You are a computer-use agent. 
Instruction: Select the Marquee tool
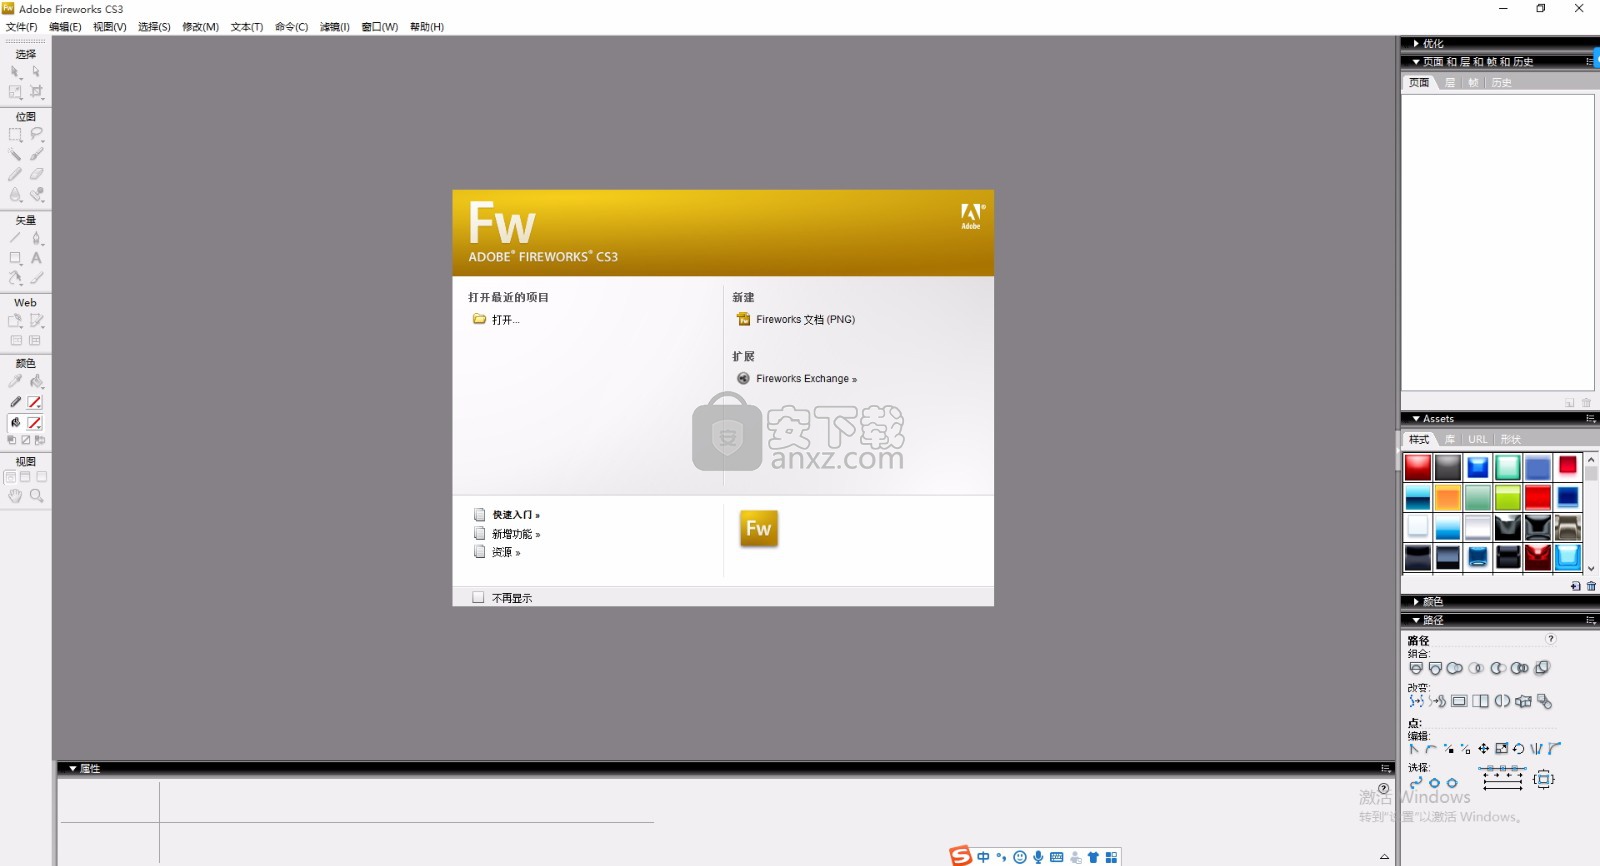(x=15, y=135)
